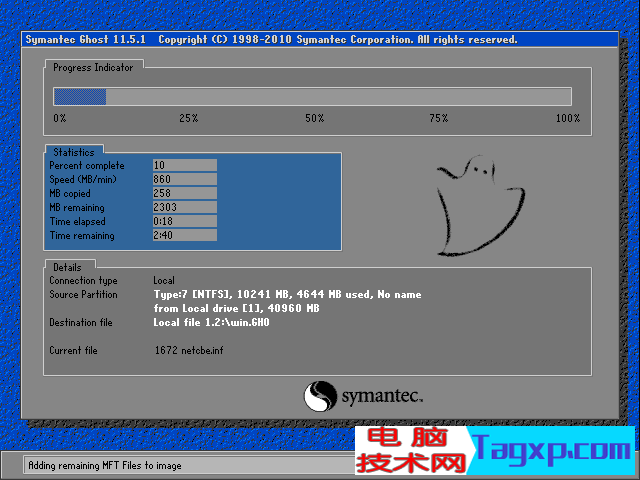Click the Time remaining label

tap(82, 236)
